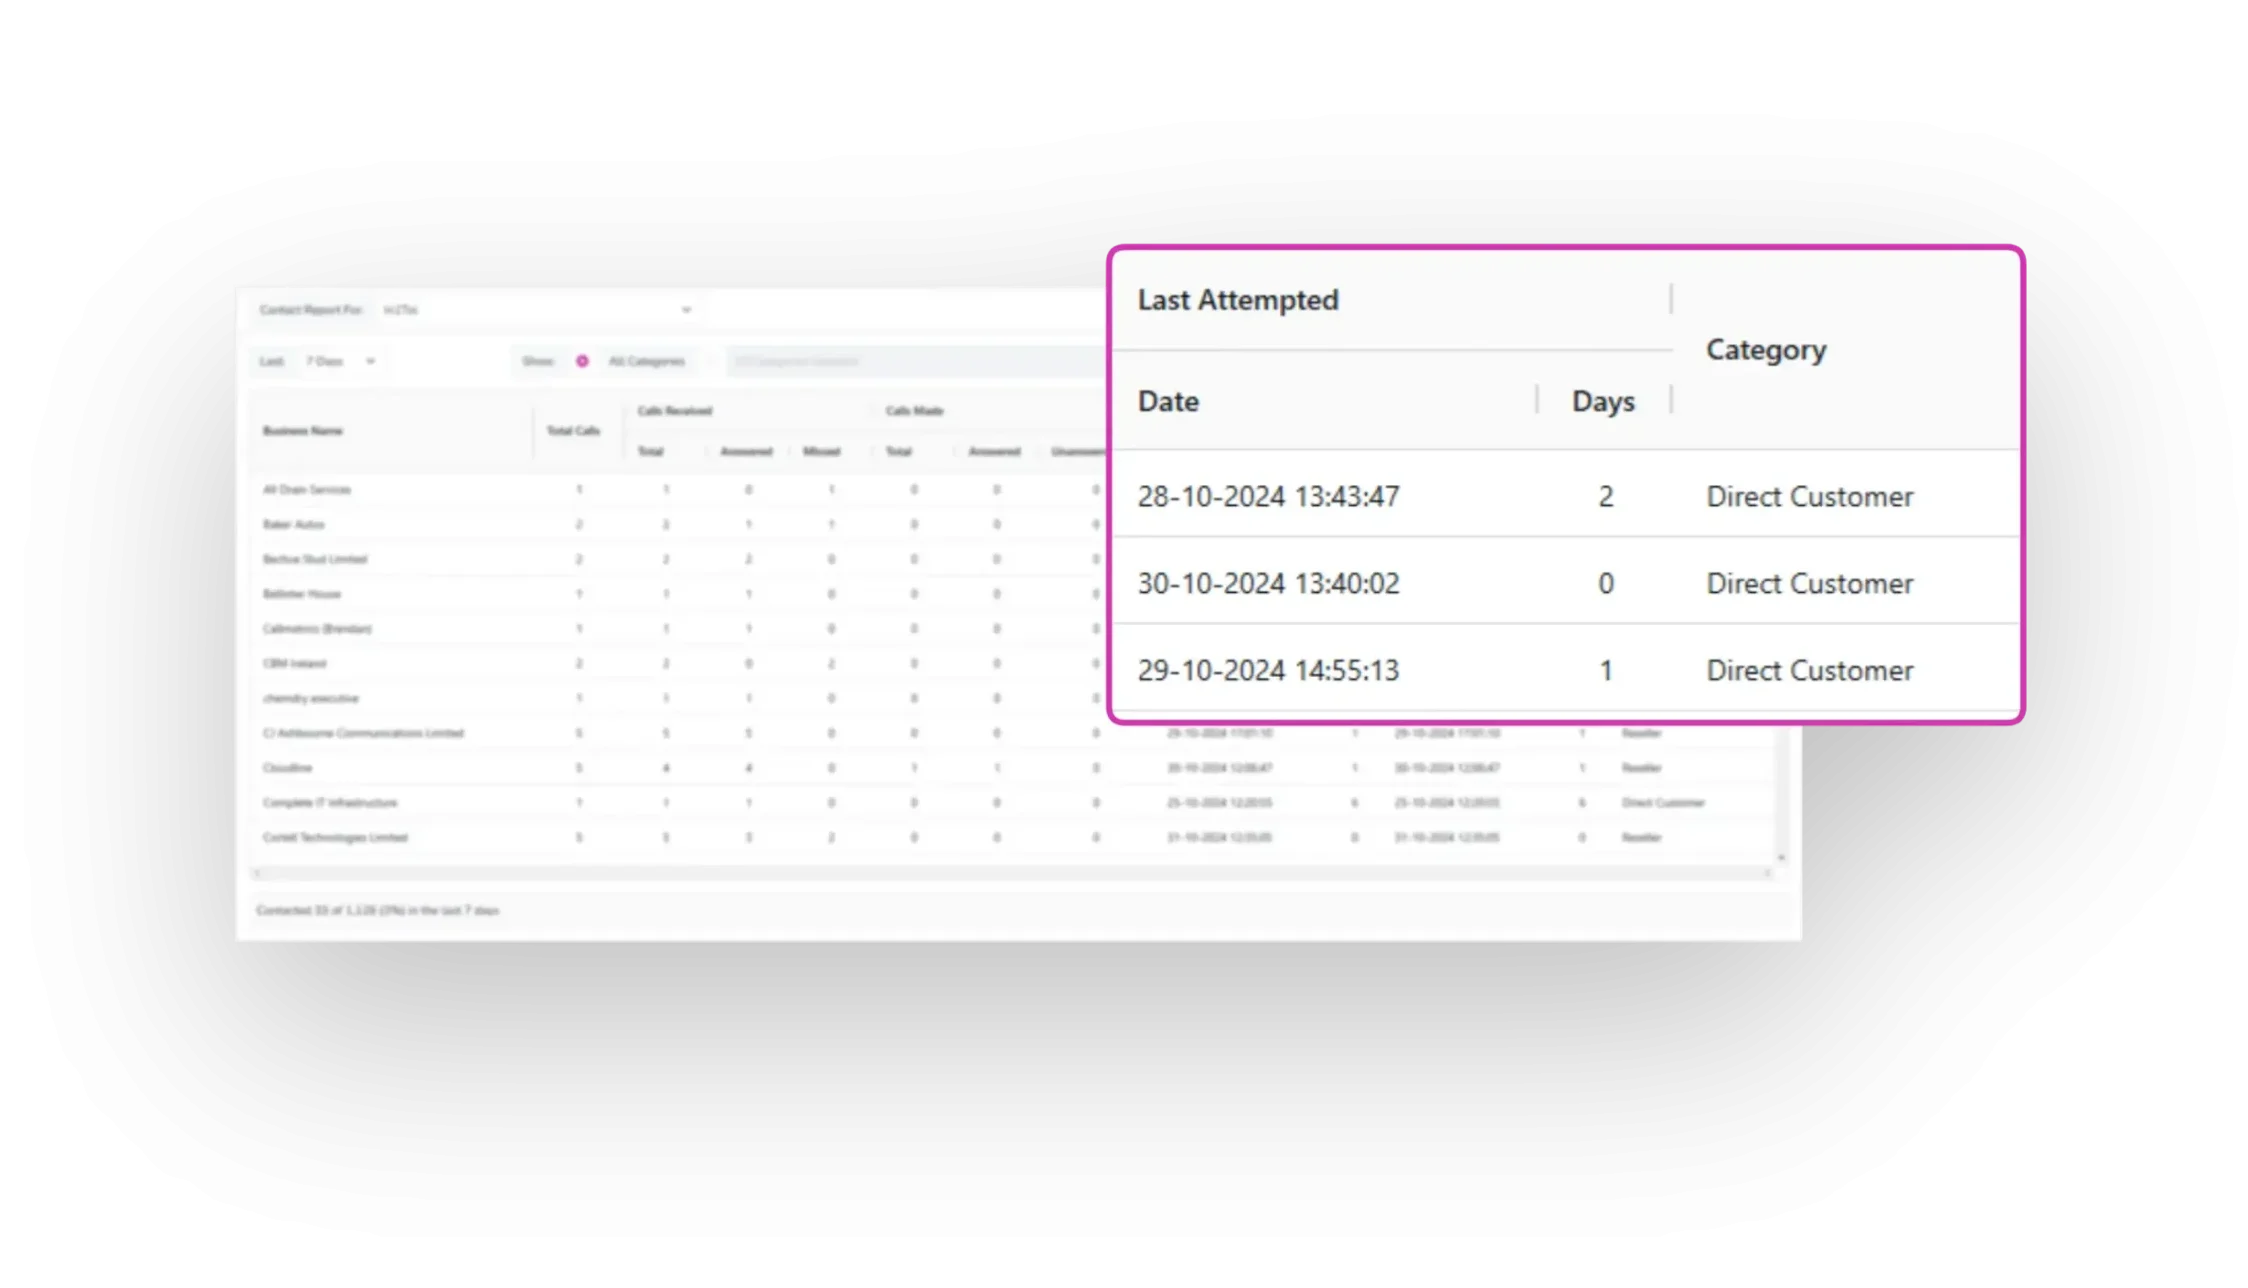The image size is (2248, 1288).
Task: Select 'All Categories' radio button filter
Action: tap(582, 360)
